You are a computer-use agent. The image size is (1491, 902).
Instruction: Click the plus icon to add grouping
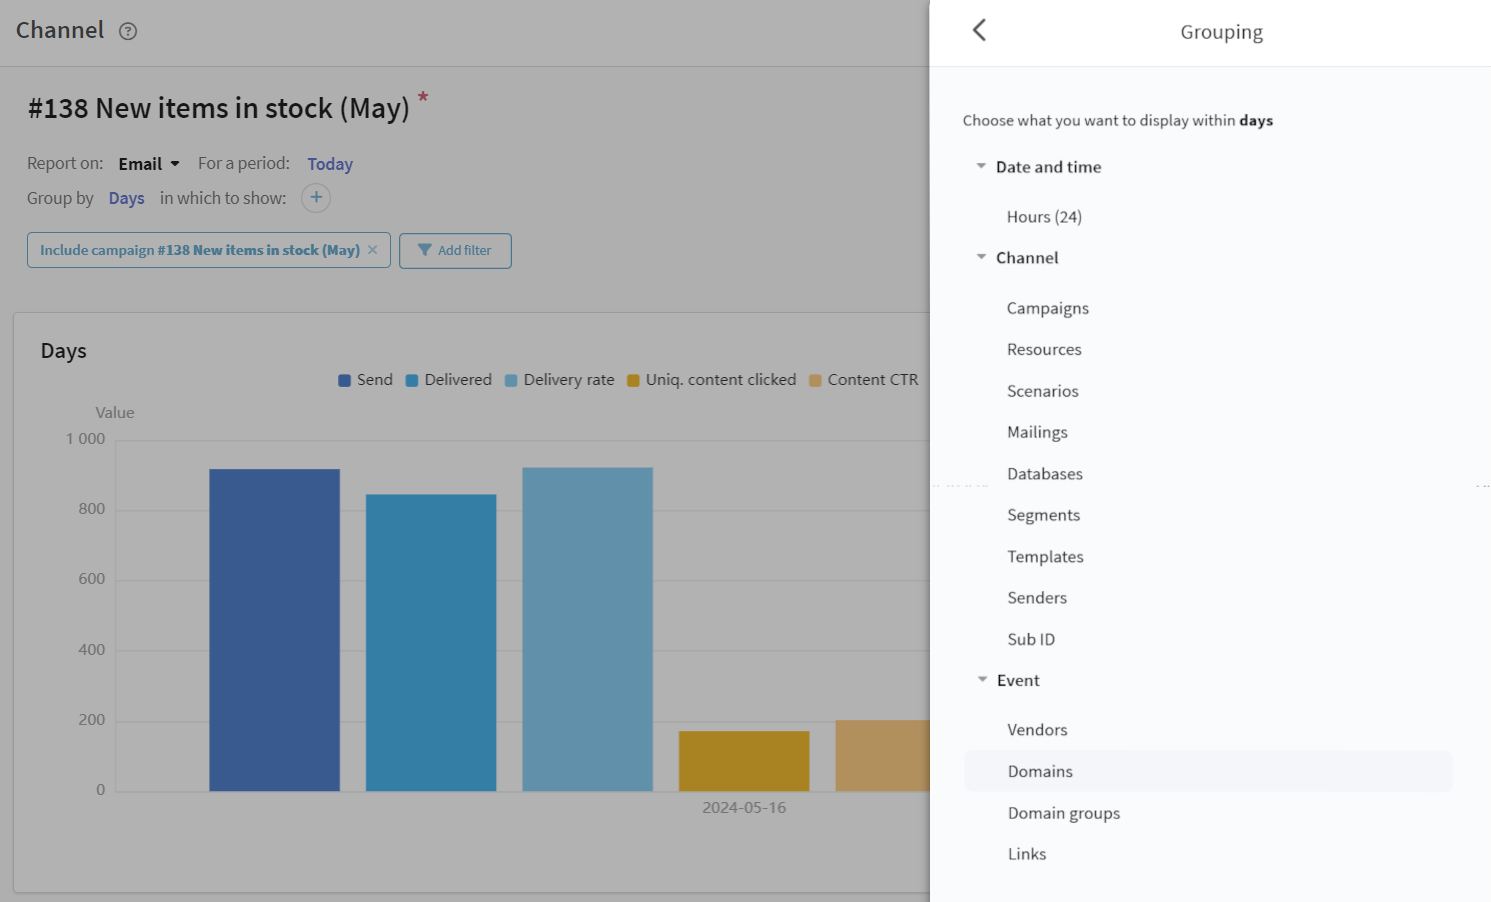316,198
